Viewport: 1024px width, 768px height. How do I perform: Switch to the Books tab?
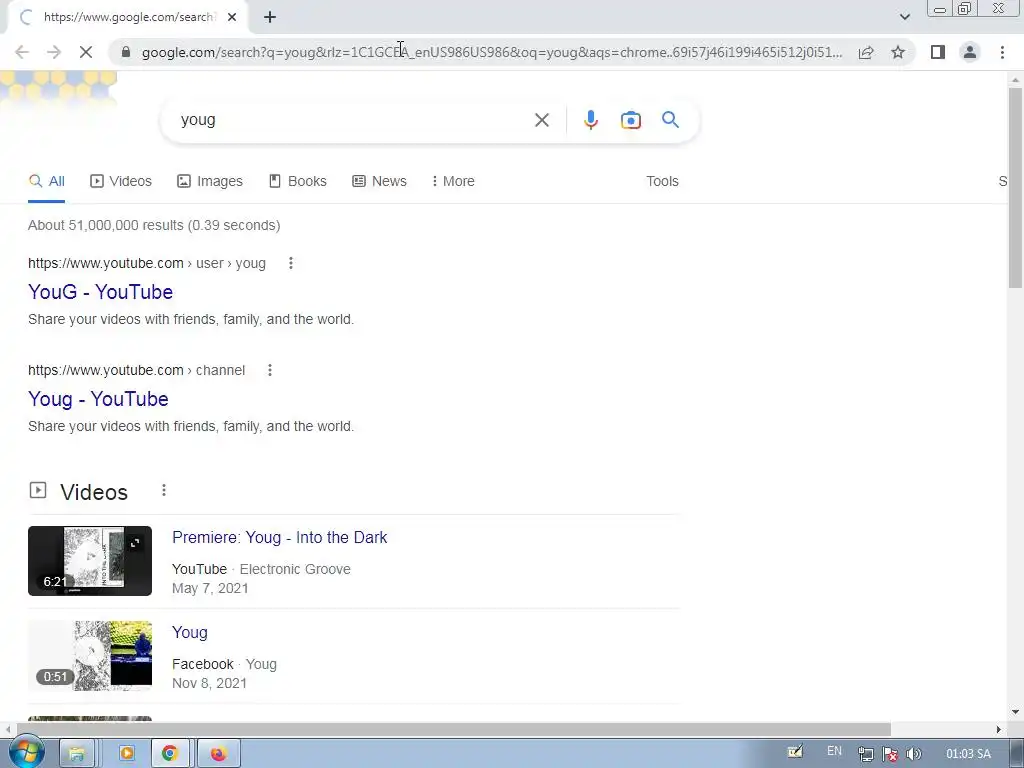pyautogui.click(x=298, y=181)
